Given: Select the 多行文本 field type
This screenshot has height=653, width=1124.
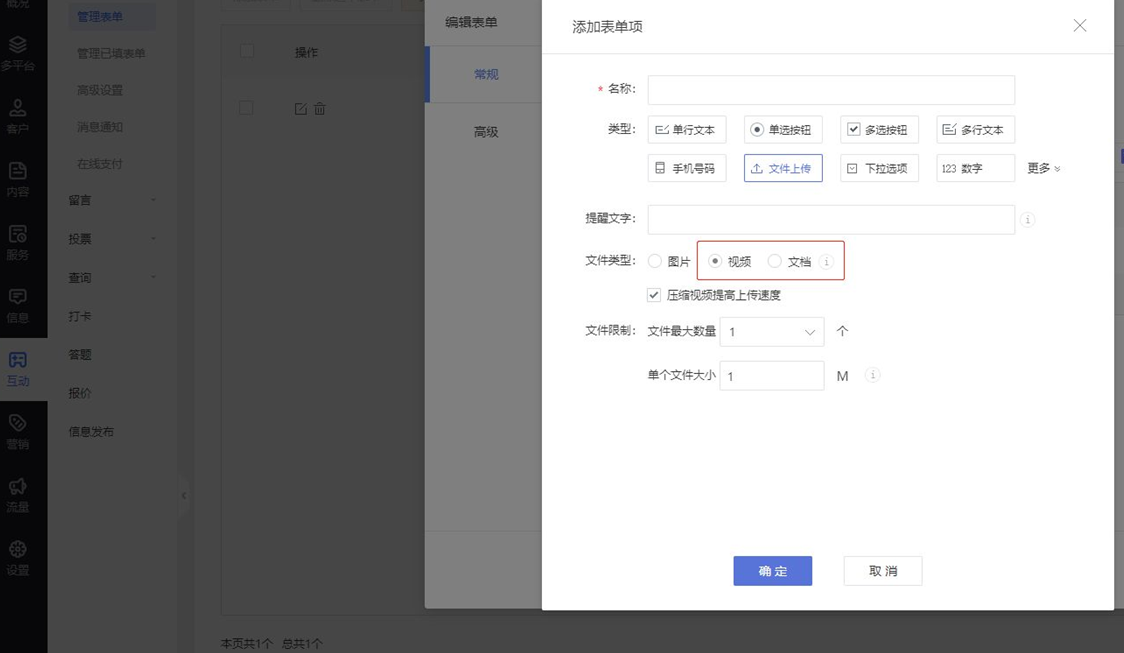Looking at the screenshot, I should coord(975,130).
